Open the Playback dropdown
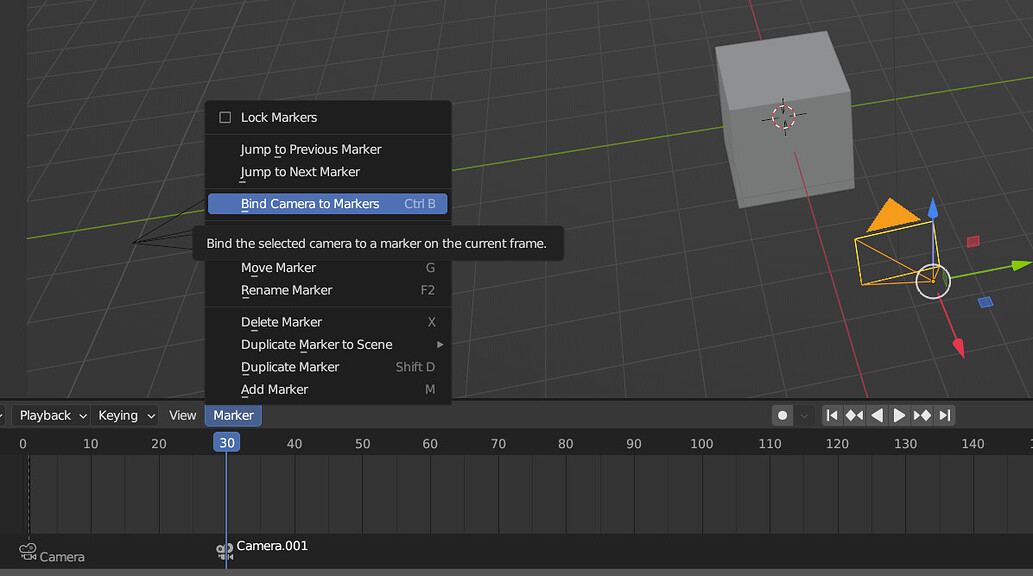This screenshot has width=1033, height=576. coord(51,415)
